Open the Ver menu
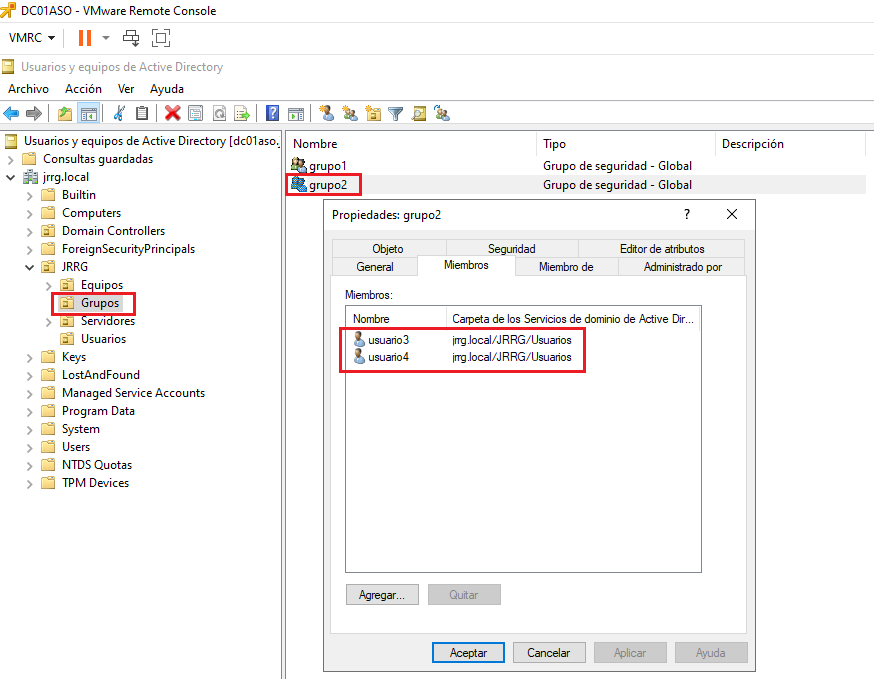 point(126,89)
